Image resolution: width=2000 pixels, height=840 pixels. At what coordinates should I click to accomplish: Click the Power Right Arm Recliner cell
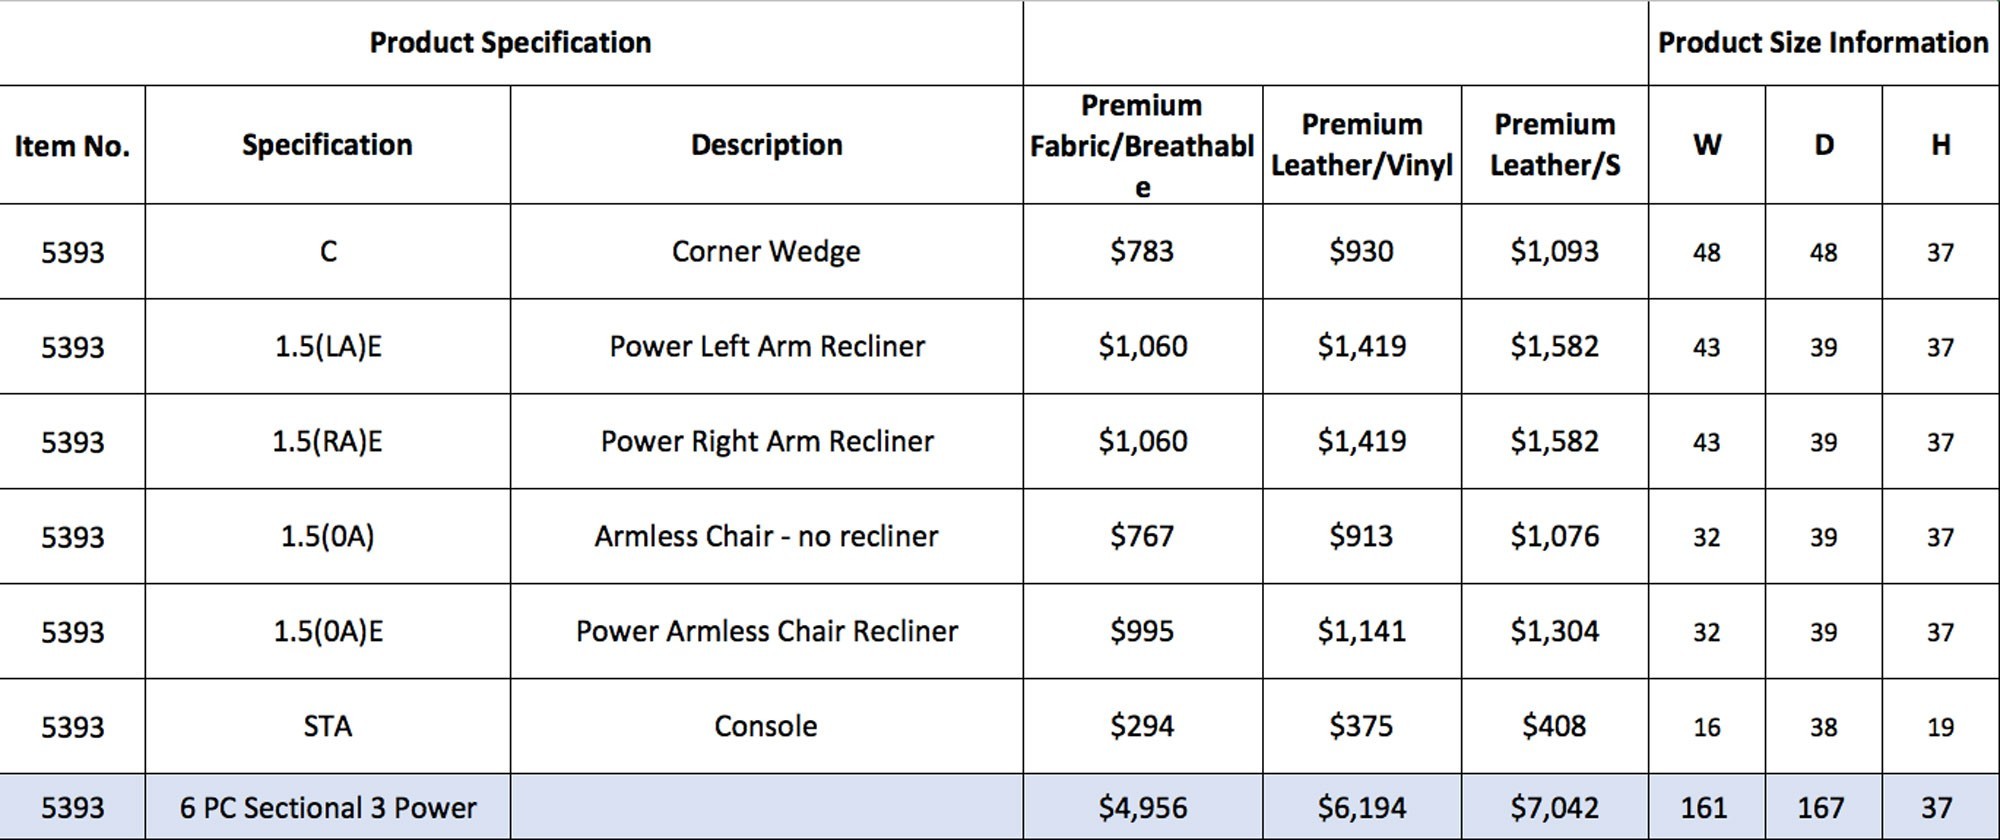pos(767,441)
